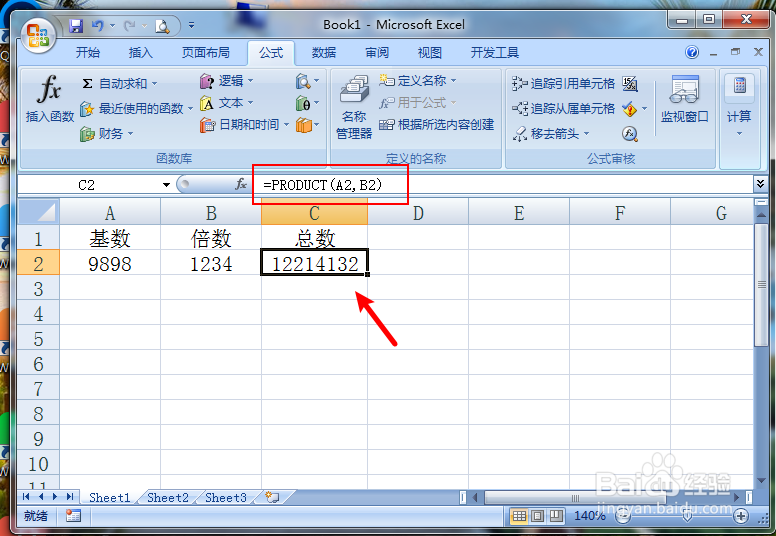Select cell B2 containing 1234
Screen dimensions: 776x536
(211, 263)
